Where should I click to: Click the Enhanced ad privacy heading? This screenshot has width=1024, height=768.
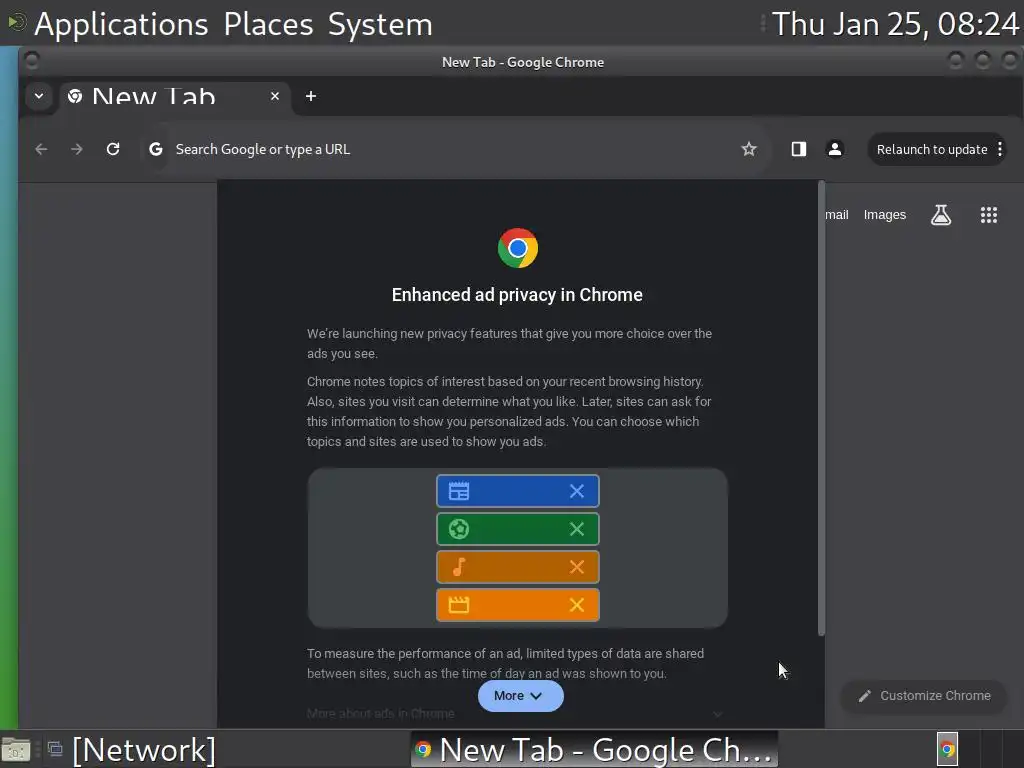[x=517, y=295]
